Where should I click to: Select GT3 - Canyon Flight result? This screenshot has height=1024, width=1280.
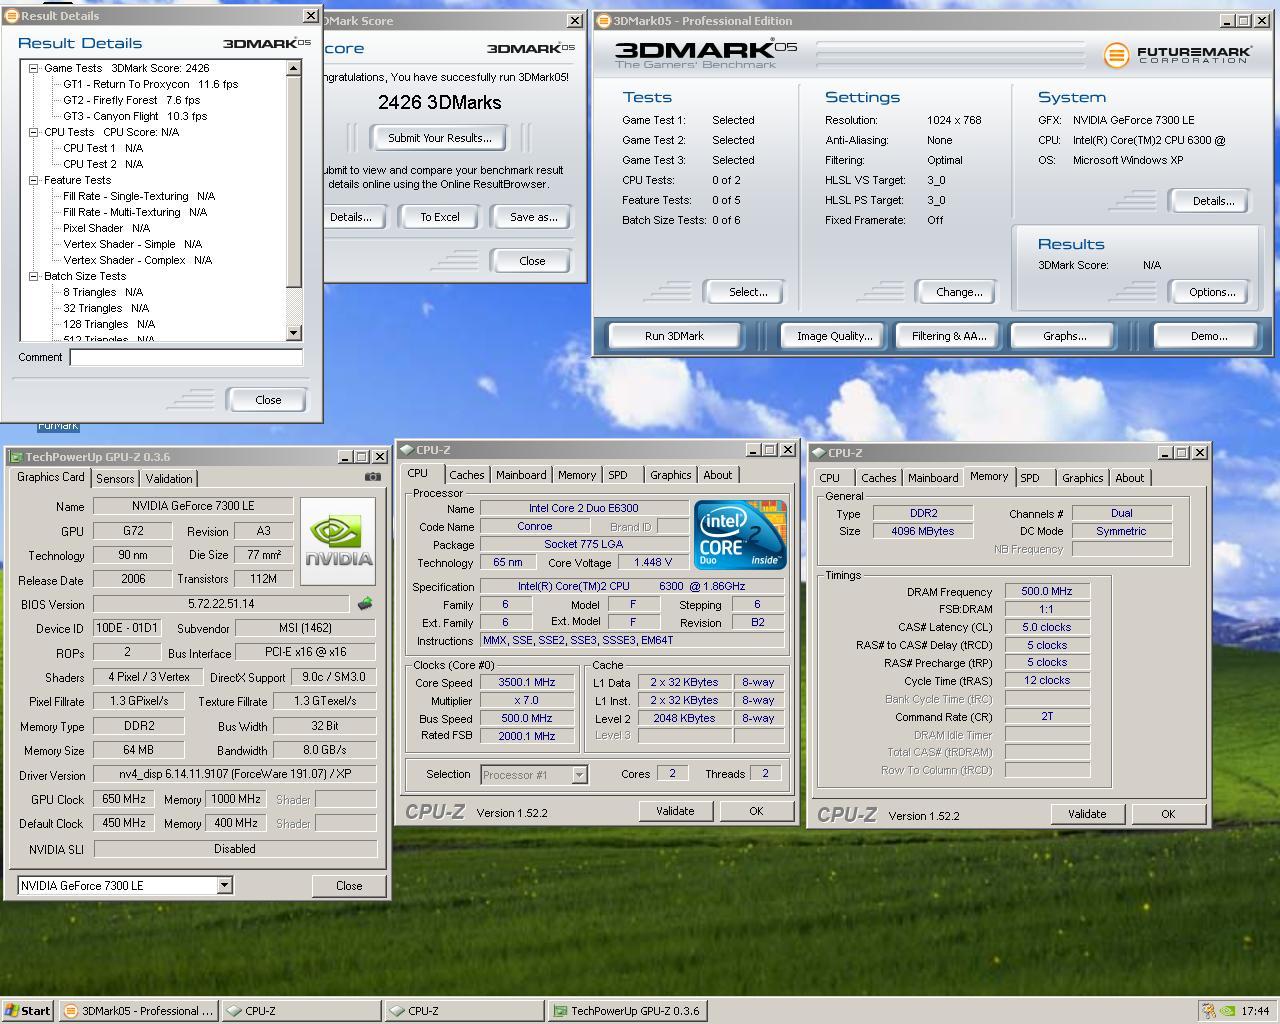[x=135, y=116]
